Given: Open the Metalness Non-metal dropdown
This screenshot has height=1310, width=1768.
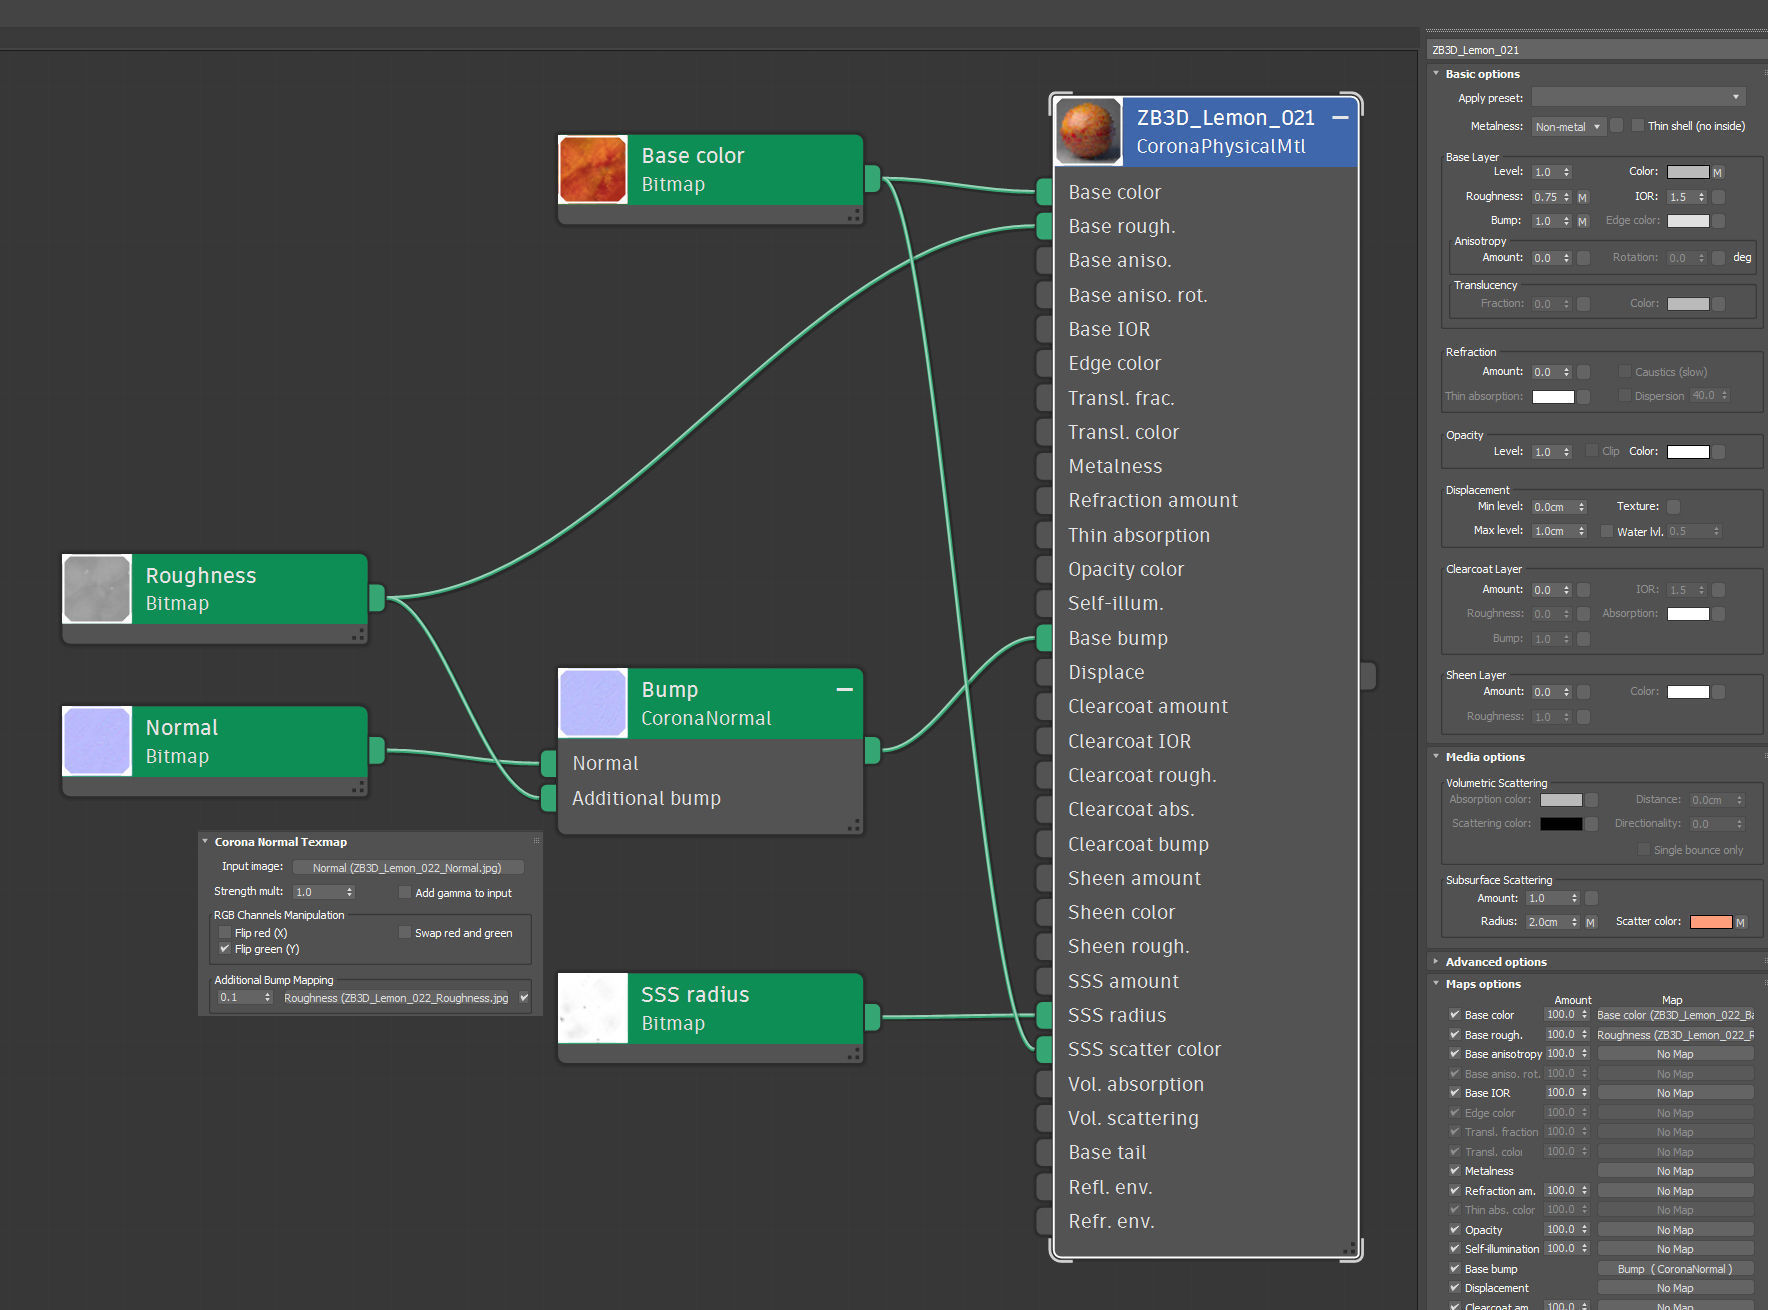Looking at the screenshot, I should pos(1568,126).
